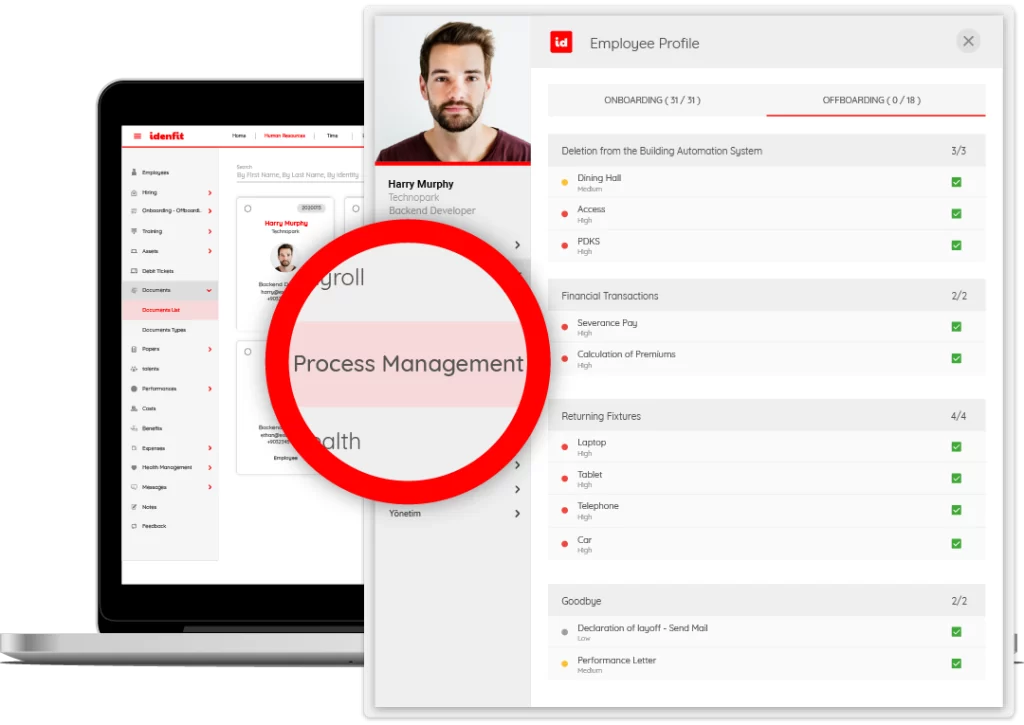This screenshot has height=725, width=1024.
Task: Click the Hiring sidebar icon
Action: [x=134, y=192]
